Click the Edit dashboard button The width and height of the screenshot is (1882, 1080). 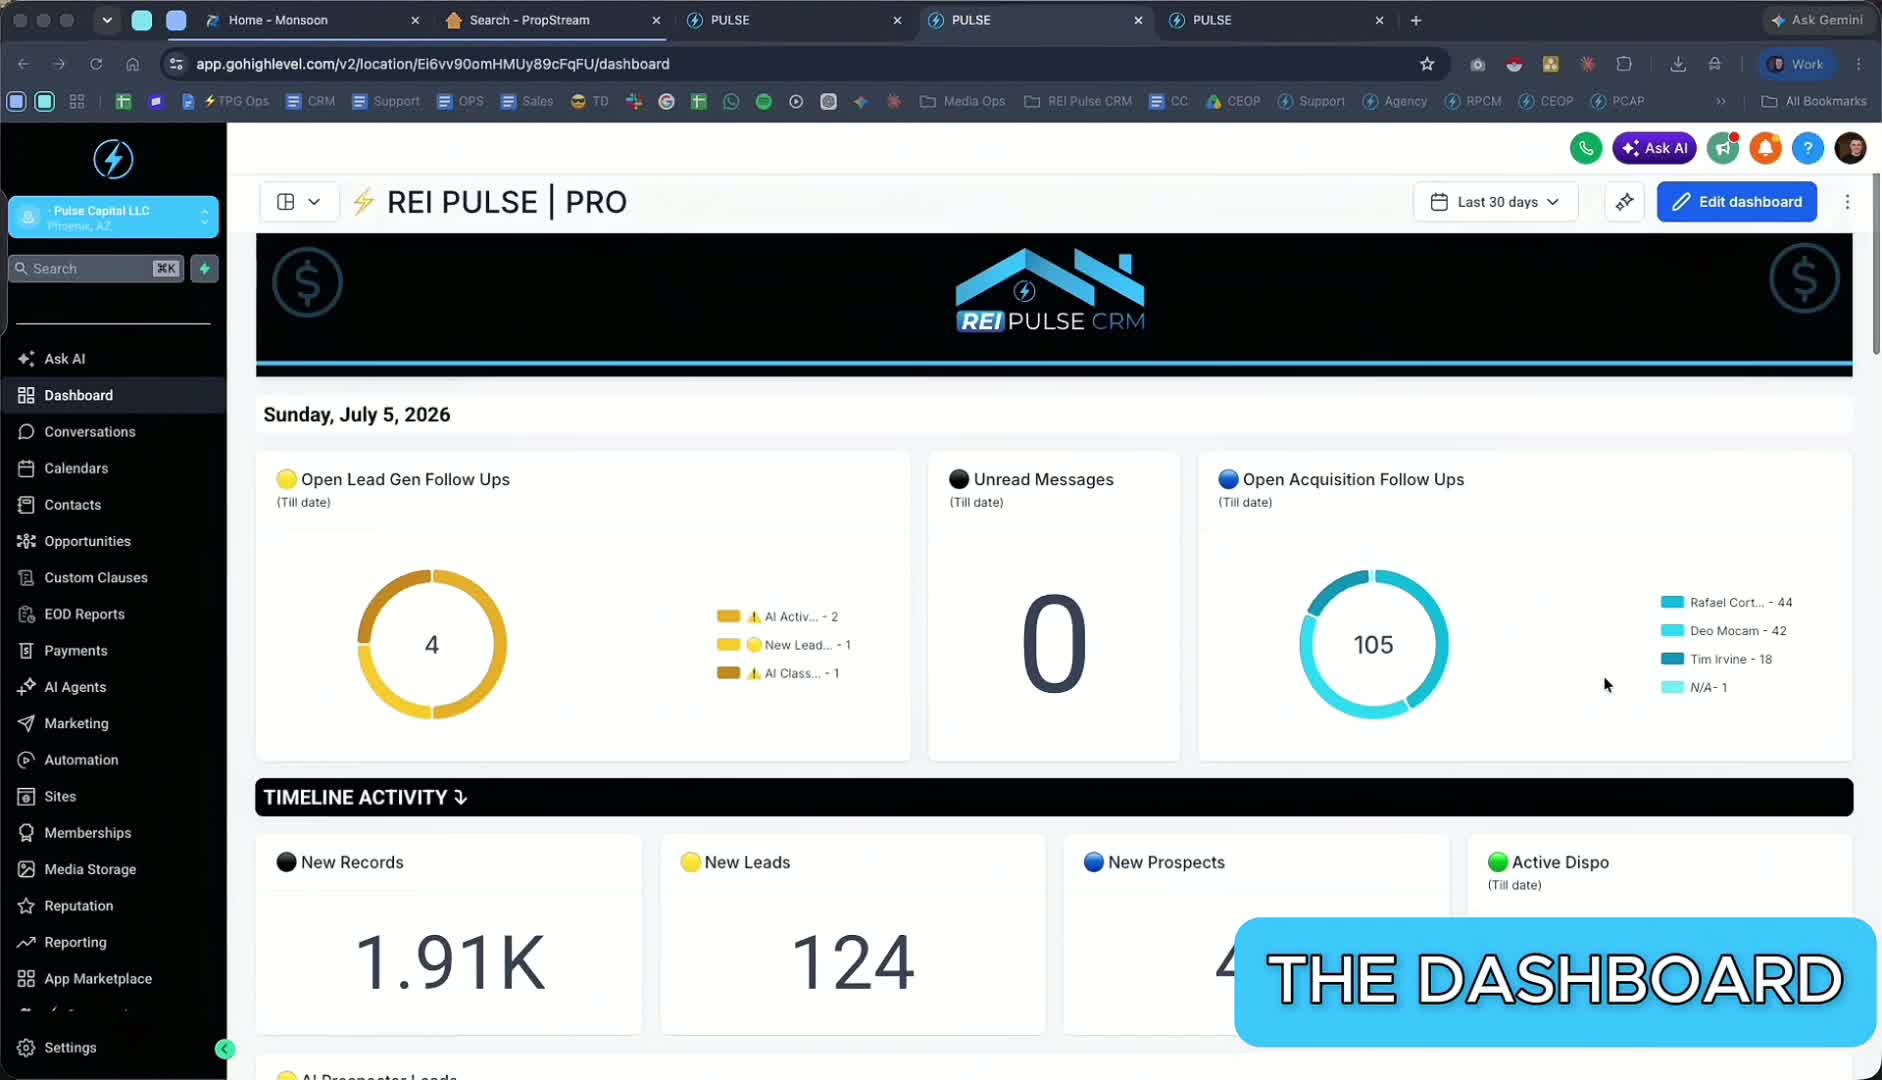pos(1737,202)
